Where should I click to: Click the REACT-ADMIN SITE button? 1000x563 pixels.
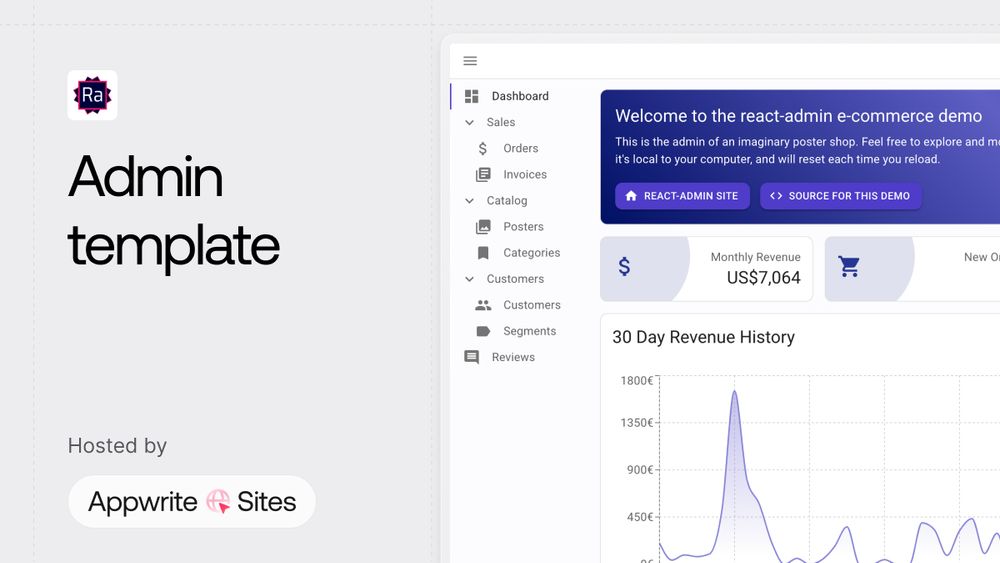click(682, 196)
